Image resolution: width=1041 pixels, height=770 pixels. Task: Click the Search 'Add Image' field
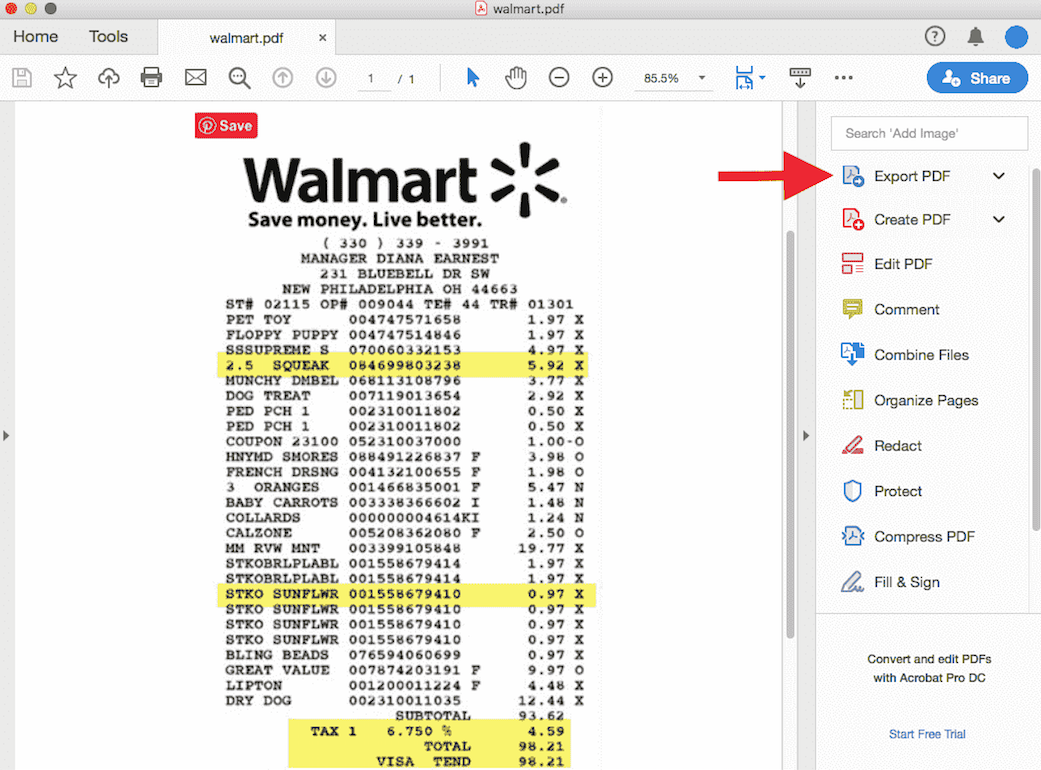click(x=929, y=133)
